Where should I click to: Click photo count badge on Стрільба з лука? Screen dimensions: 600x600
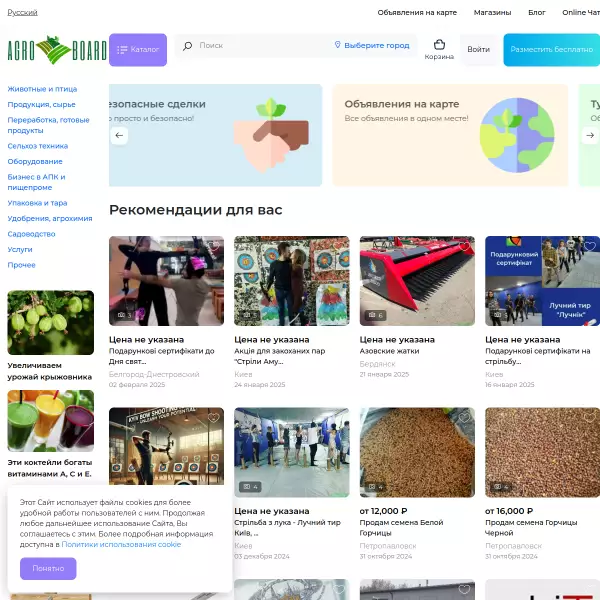point(250,486)
